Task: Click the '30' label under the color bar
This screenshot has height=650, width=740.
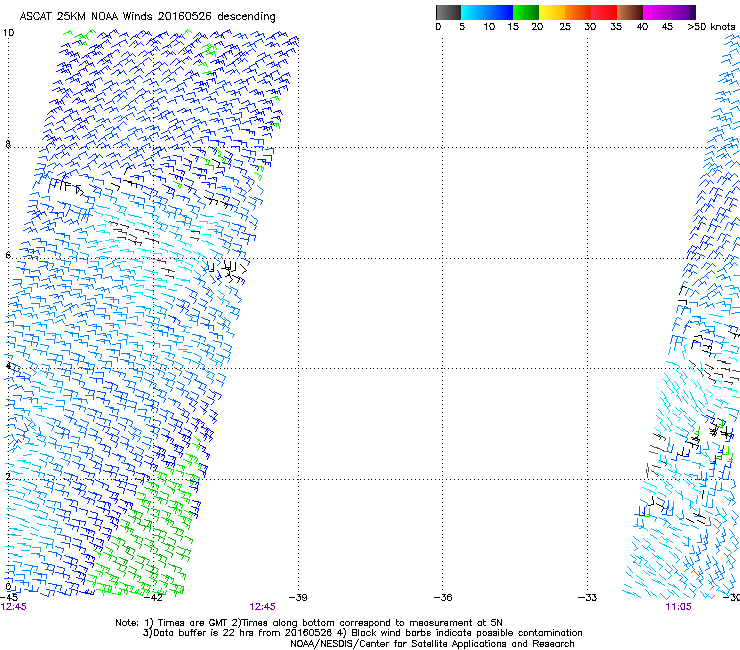Action: pyautogui.click(x=590, y=27)
